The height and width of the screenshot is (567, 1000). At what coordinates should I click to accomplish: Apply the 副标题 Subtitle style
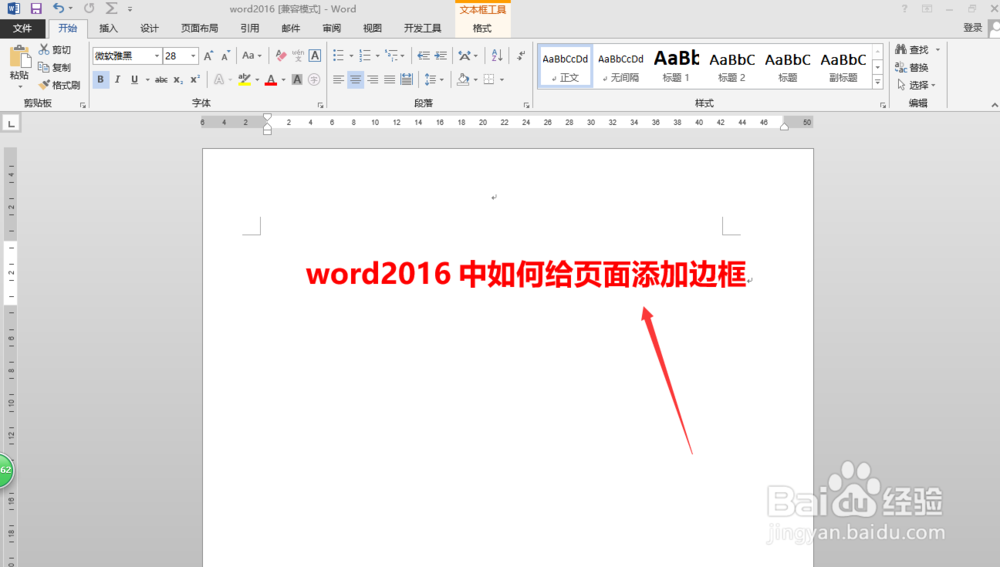tap(843, 66)
